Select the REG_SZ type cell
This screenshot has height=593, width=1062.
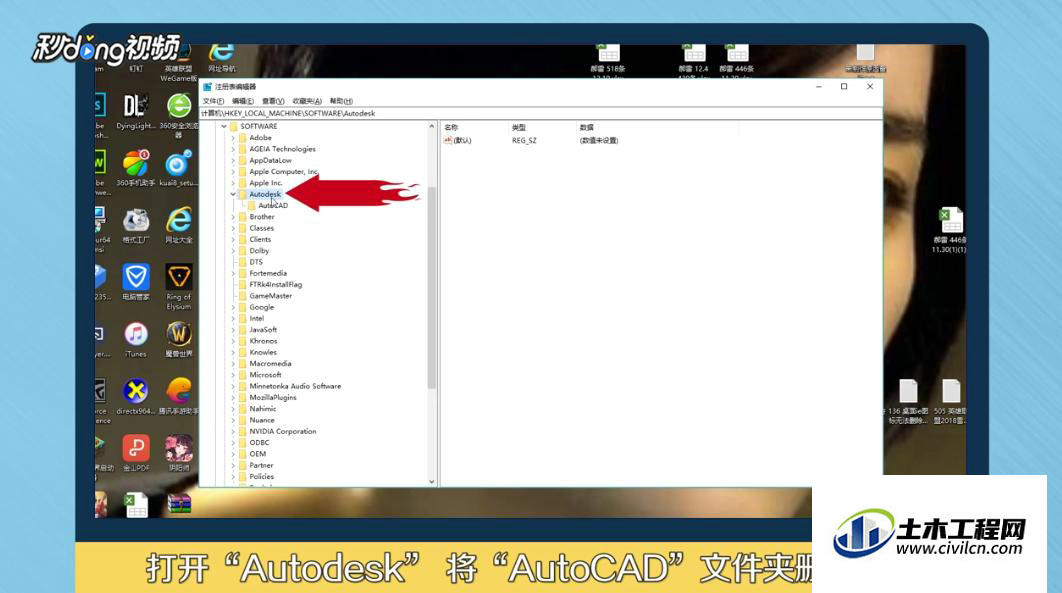(524, 140)
